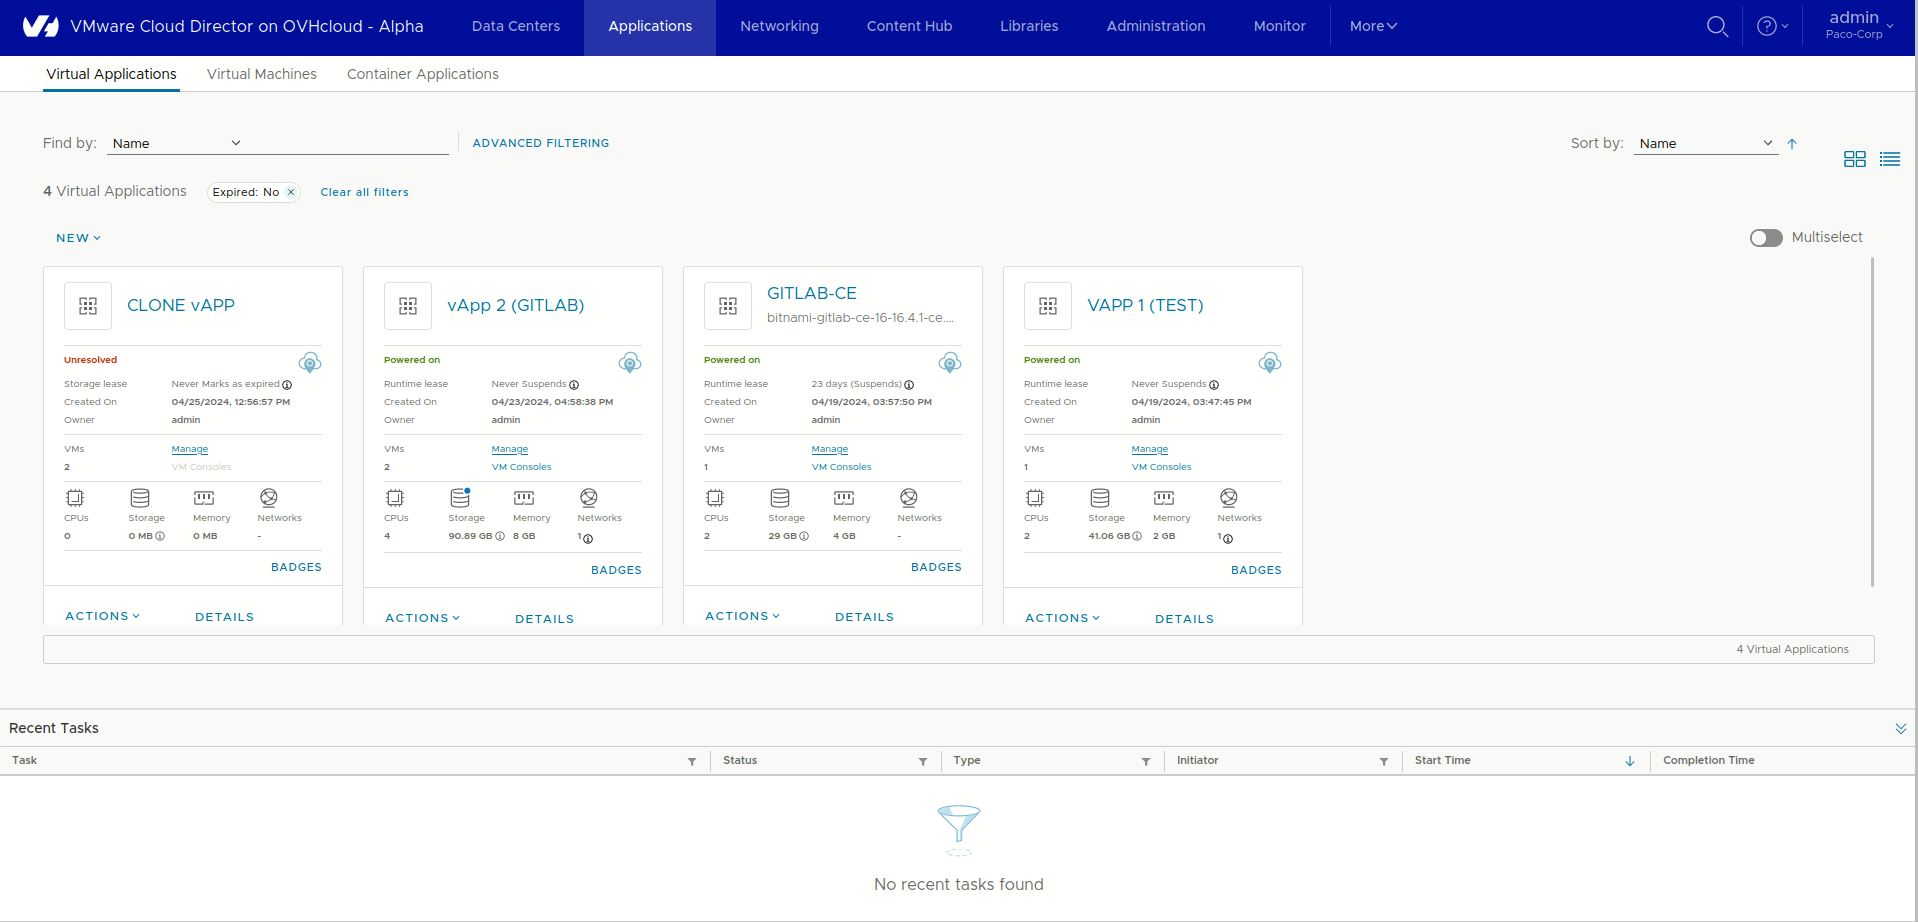Collapse the Recent Tasks panel
This screenshot has height=922, width=1918.
[1900, 728]
